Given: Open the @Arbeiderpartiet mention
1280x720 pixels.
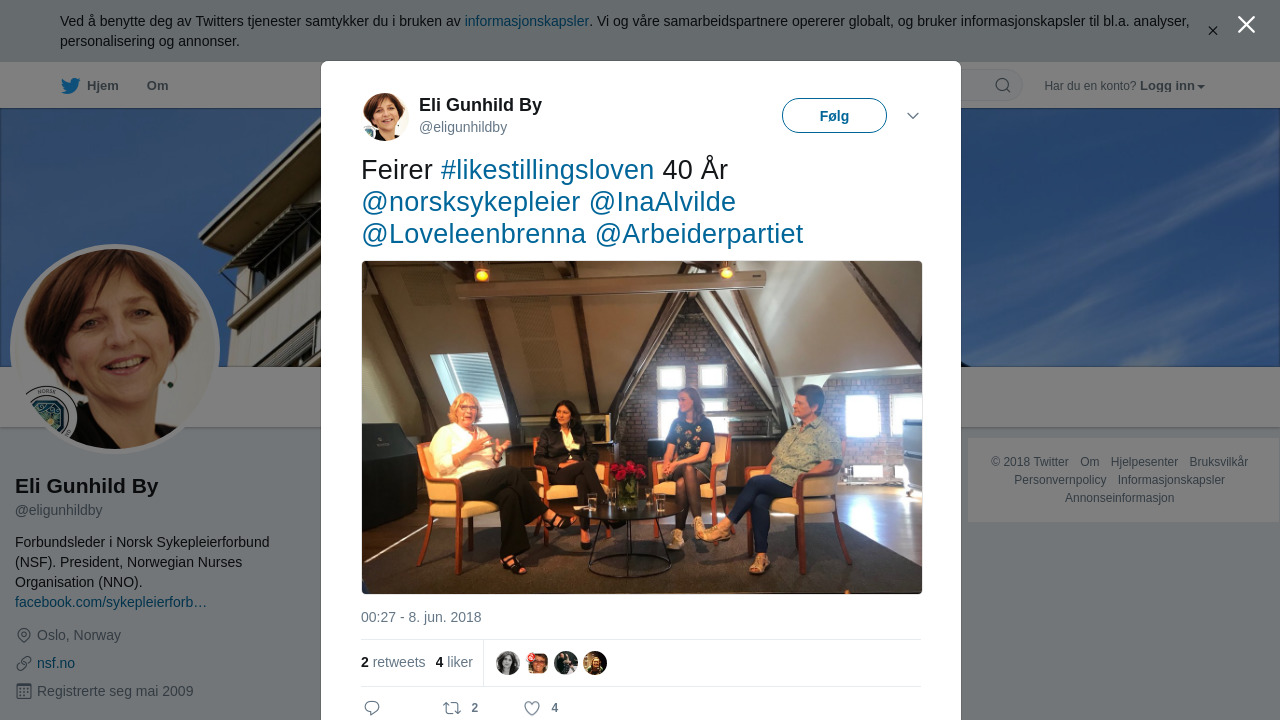Looking at the screenshot, I should 699,234.
